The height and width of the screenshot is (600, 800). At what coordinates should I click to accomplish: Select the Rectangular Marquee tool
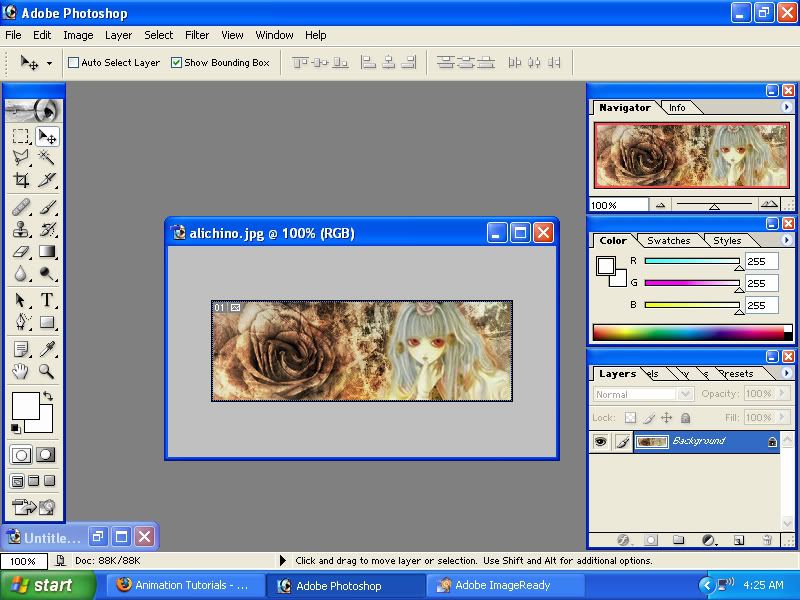(x=20, y=136)
